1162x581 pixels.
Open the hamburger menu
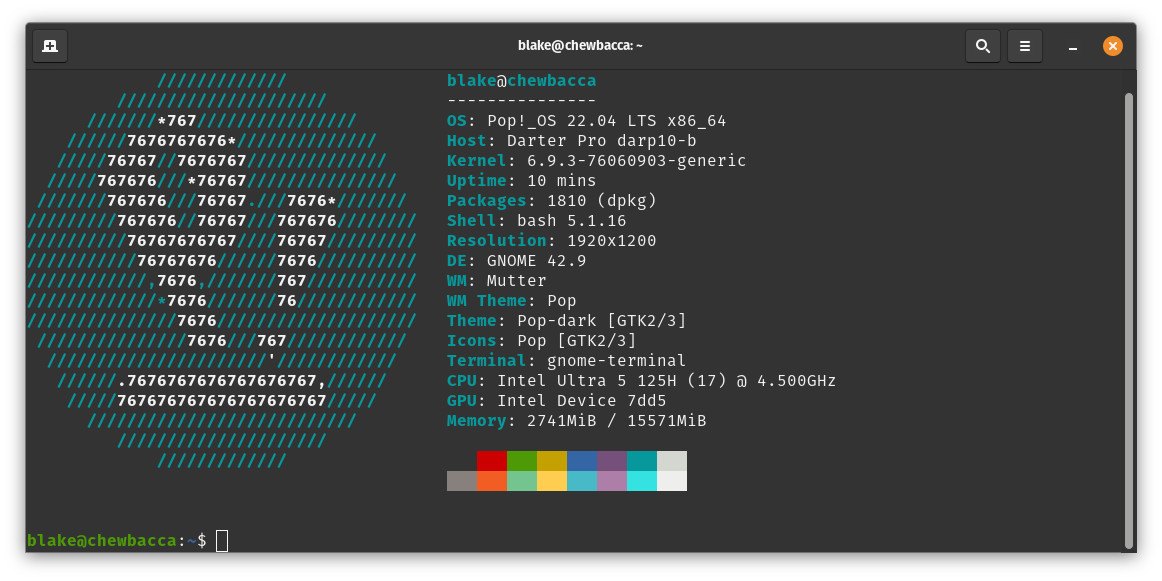1025,46
